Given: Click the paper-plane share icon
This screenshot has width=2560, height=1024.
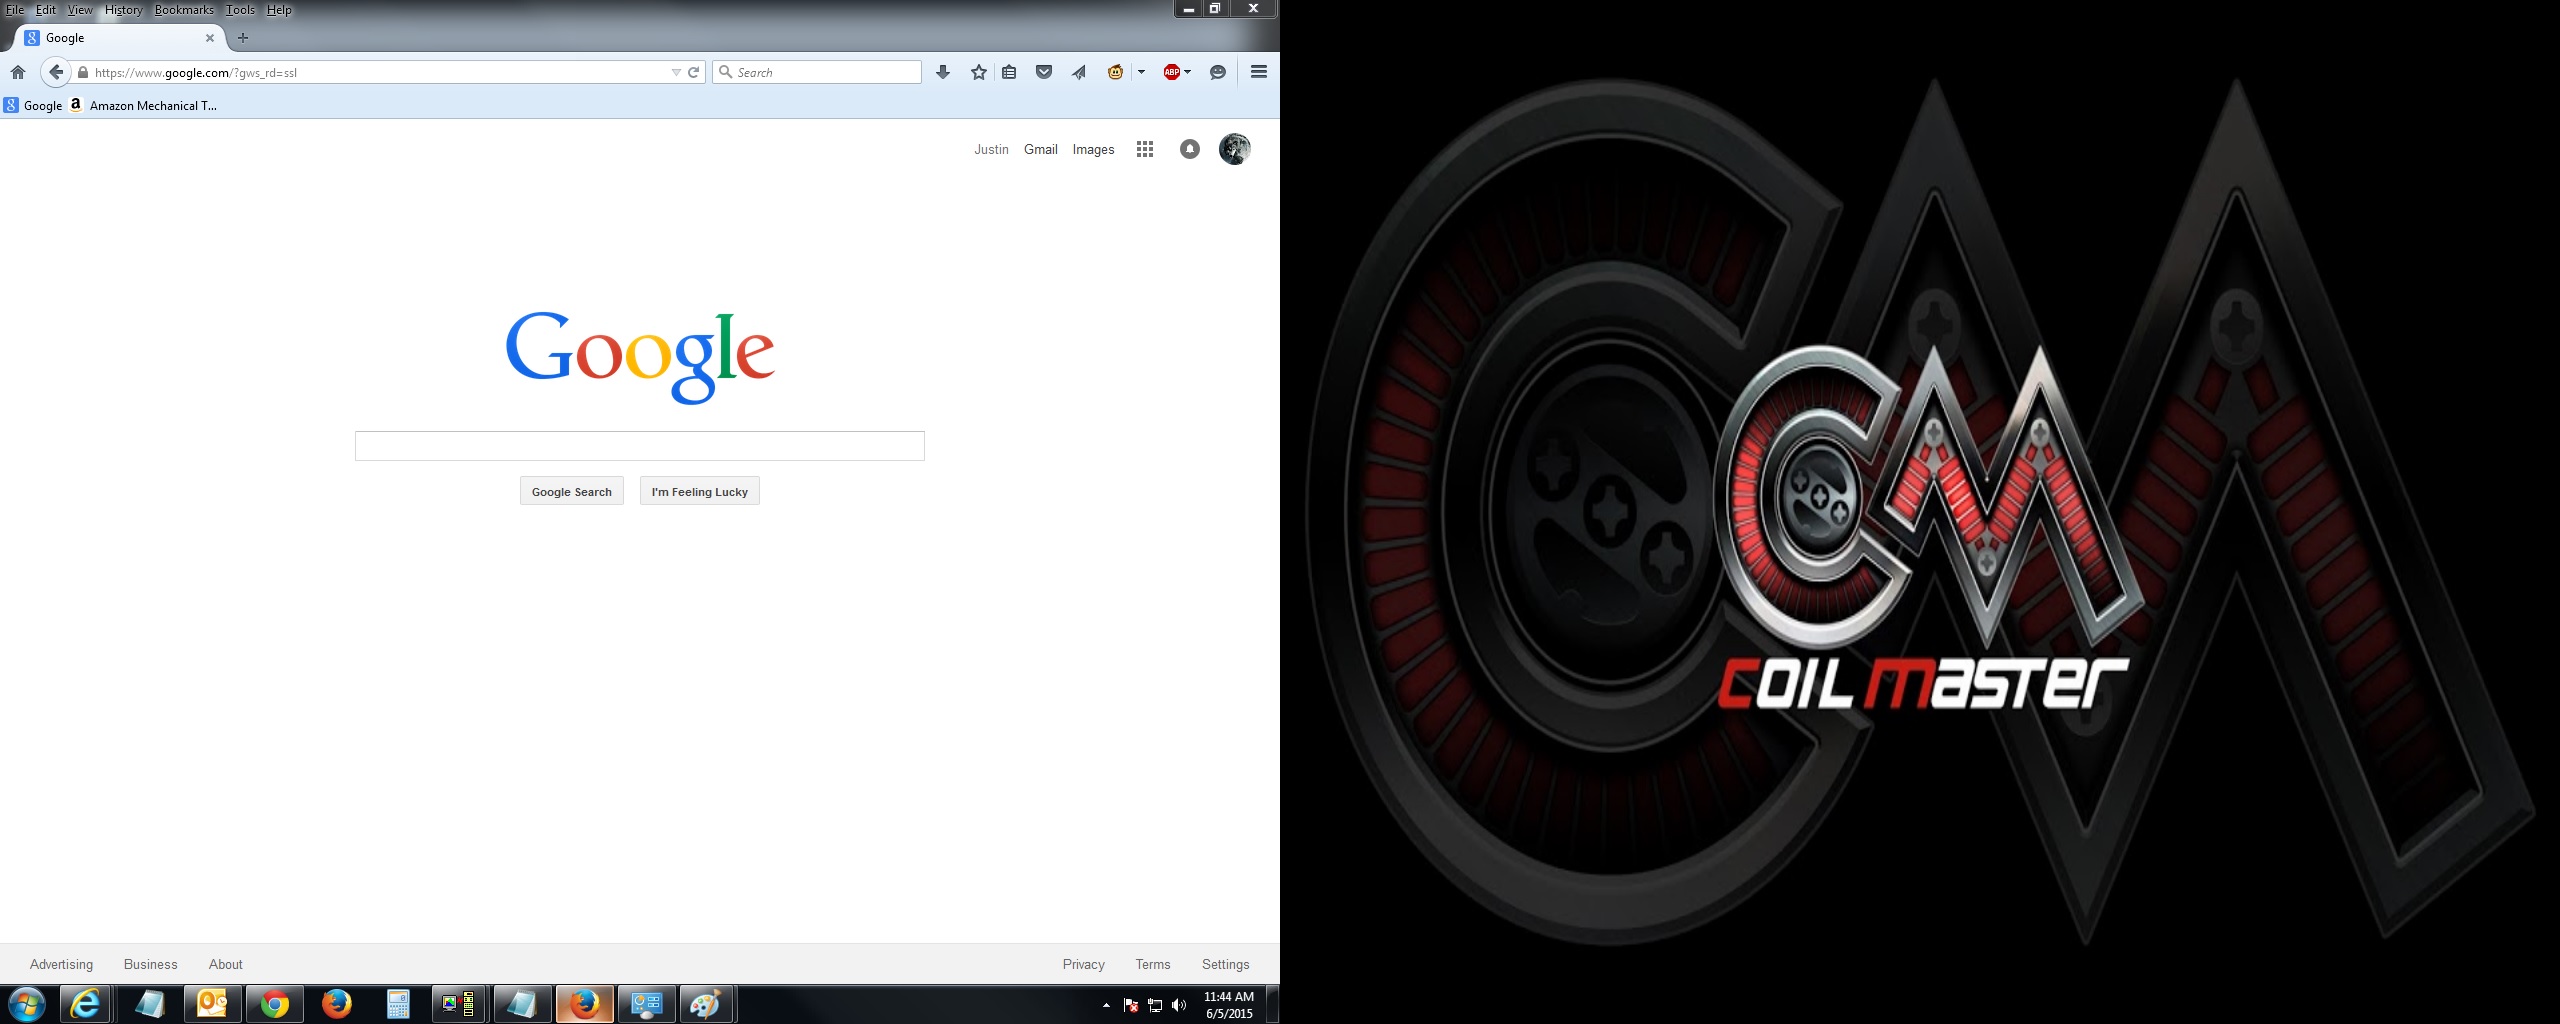Looking at the screenshot, I should [1079, 72].
